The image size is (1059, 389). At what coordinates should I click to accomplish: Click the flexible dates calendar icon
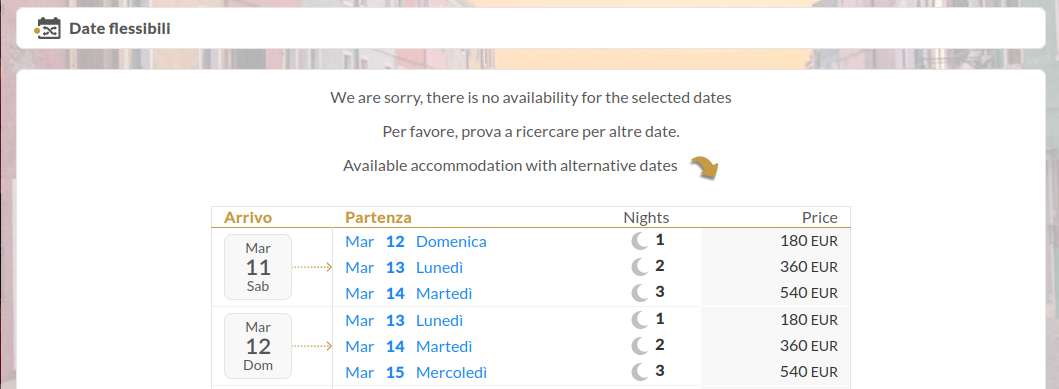click(47, 28)
